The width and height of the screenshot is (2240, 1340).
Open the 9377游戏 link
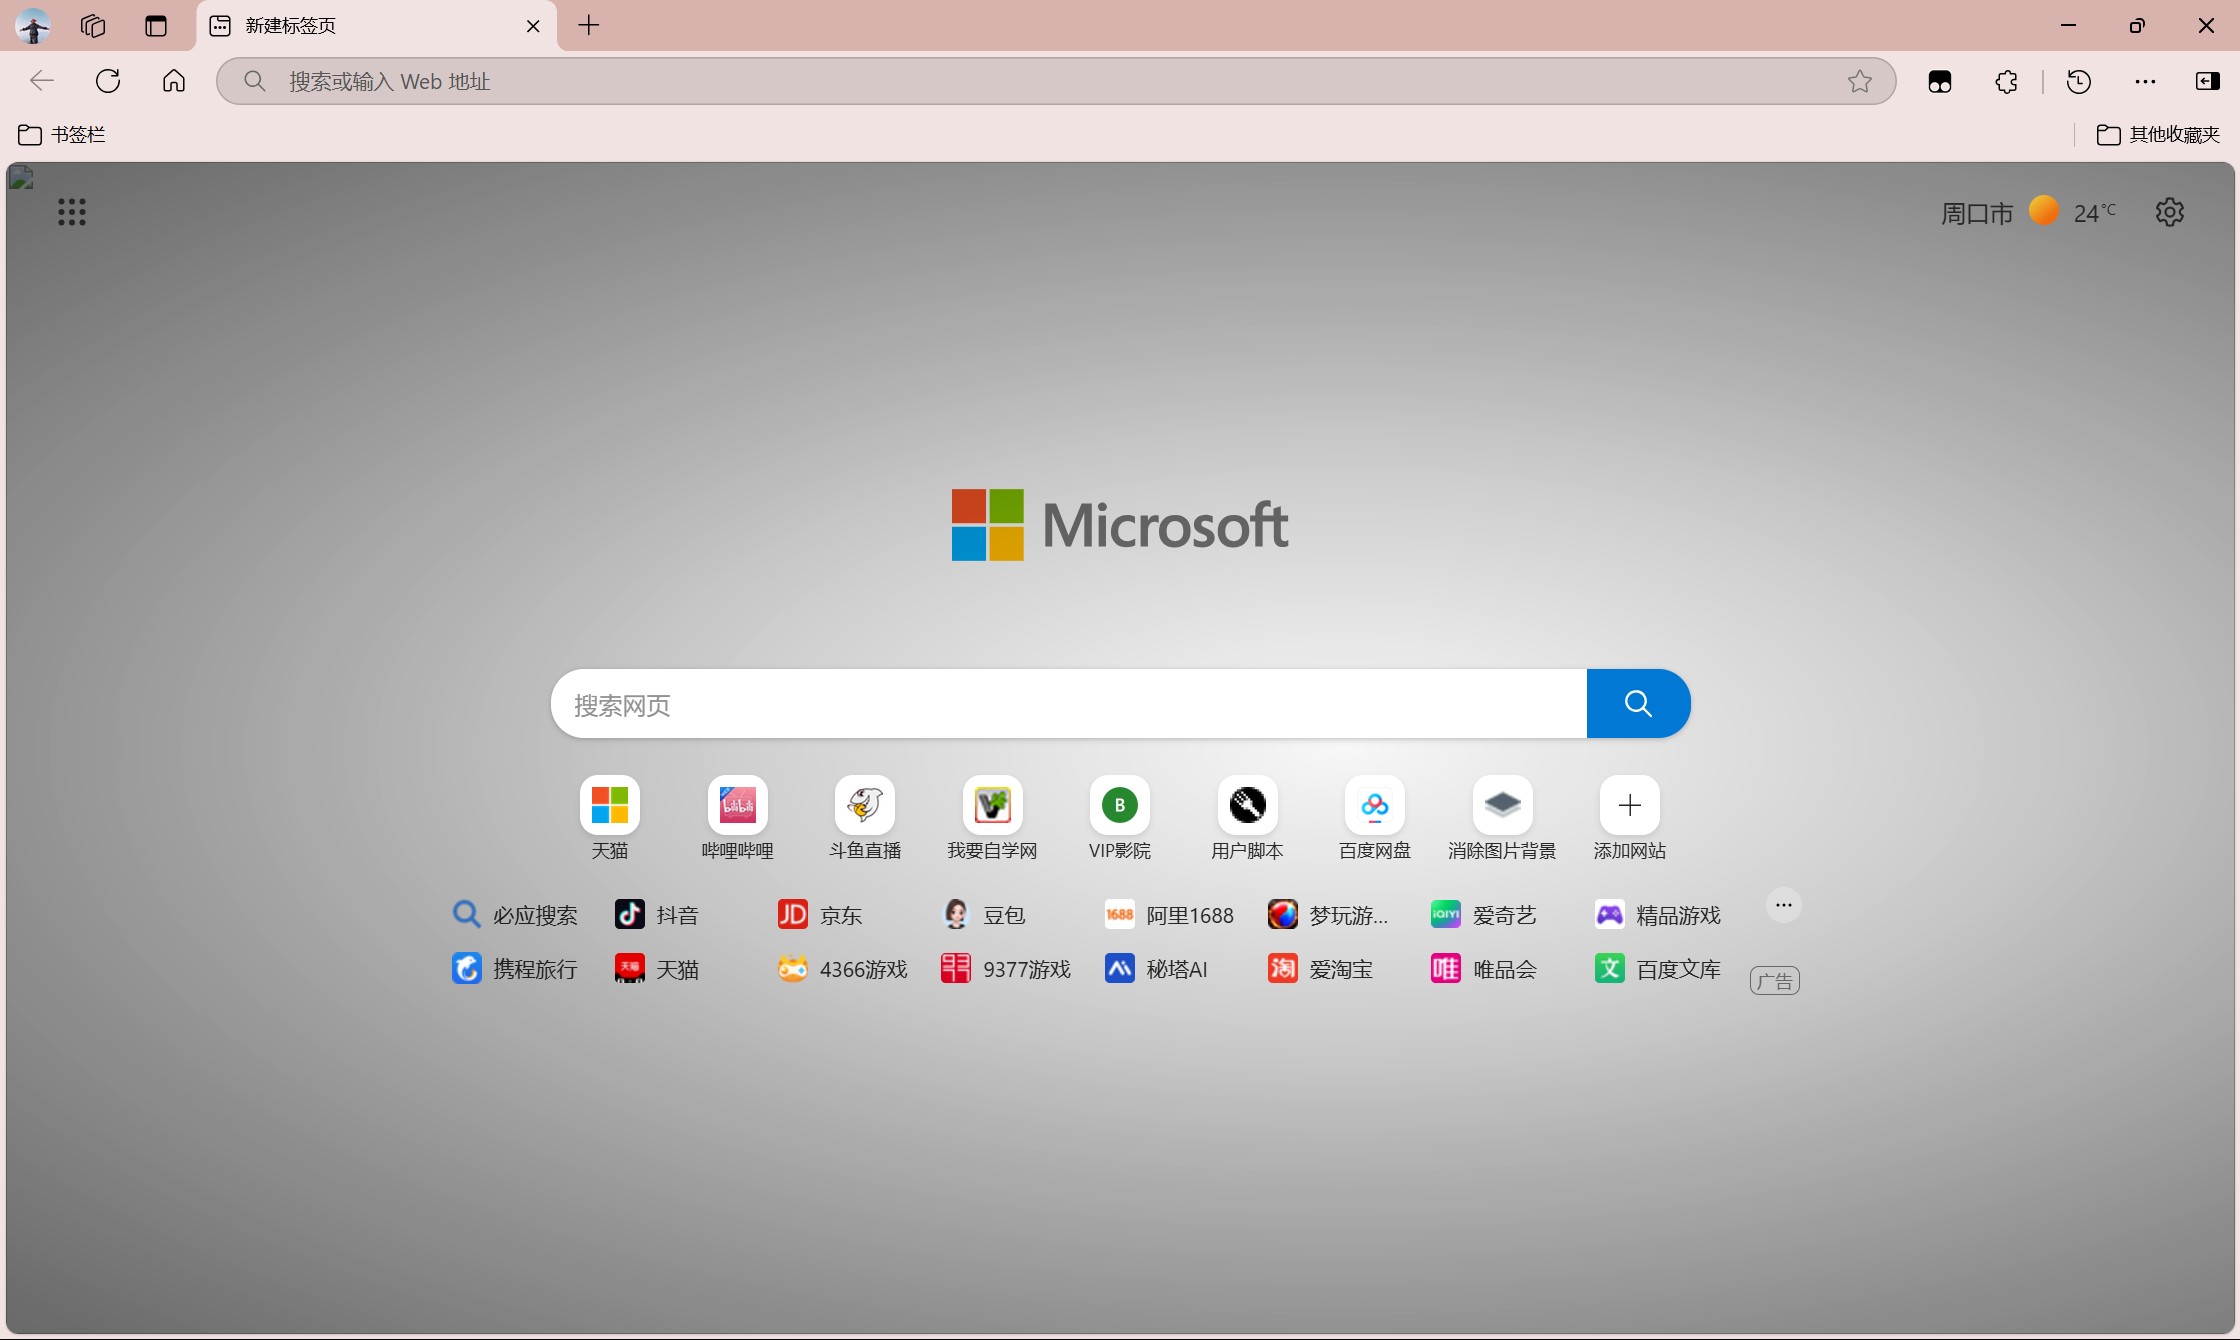(1006, 968)
